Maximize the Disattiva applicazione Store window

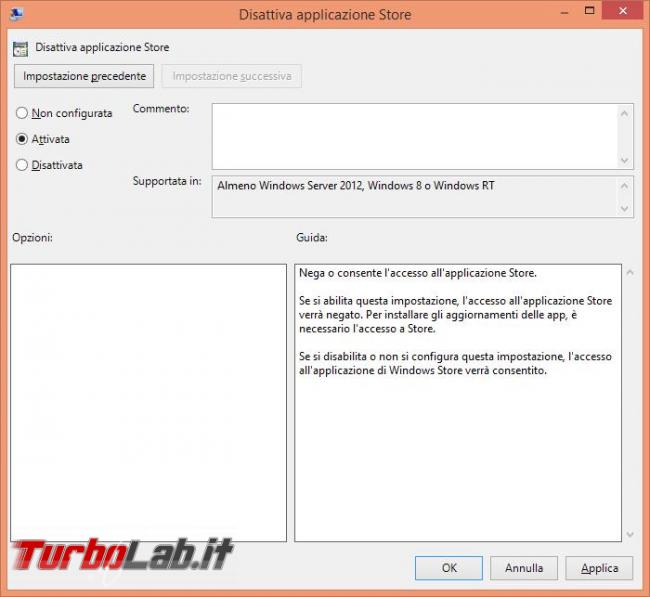[x=589, y=11]
